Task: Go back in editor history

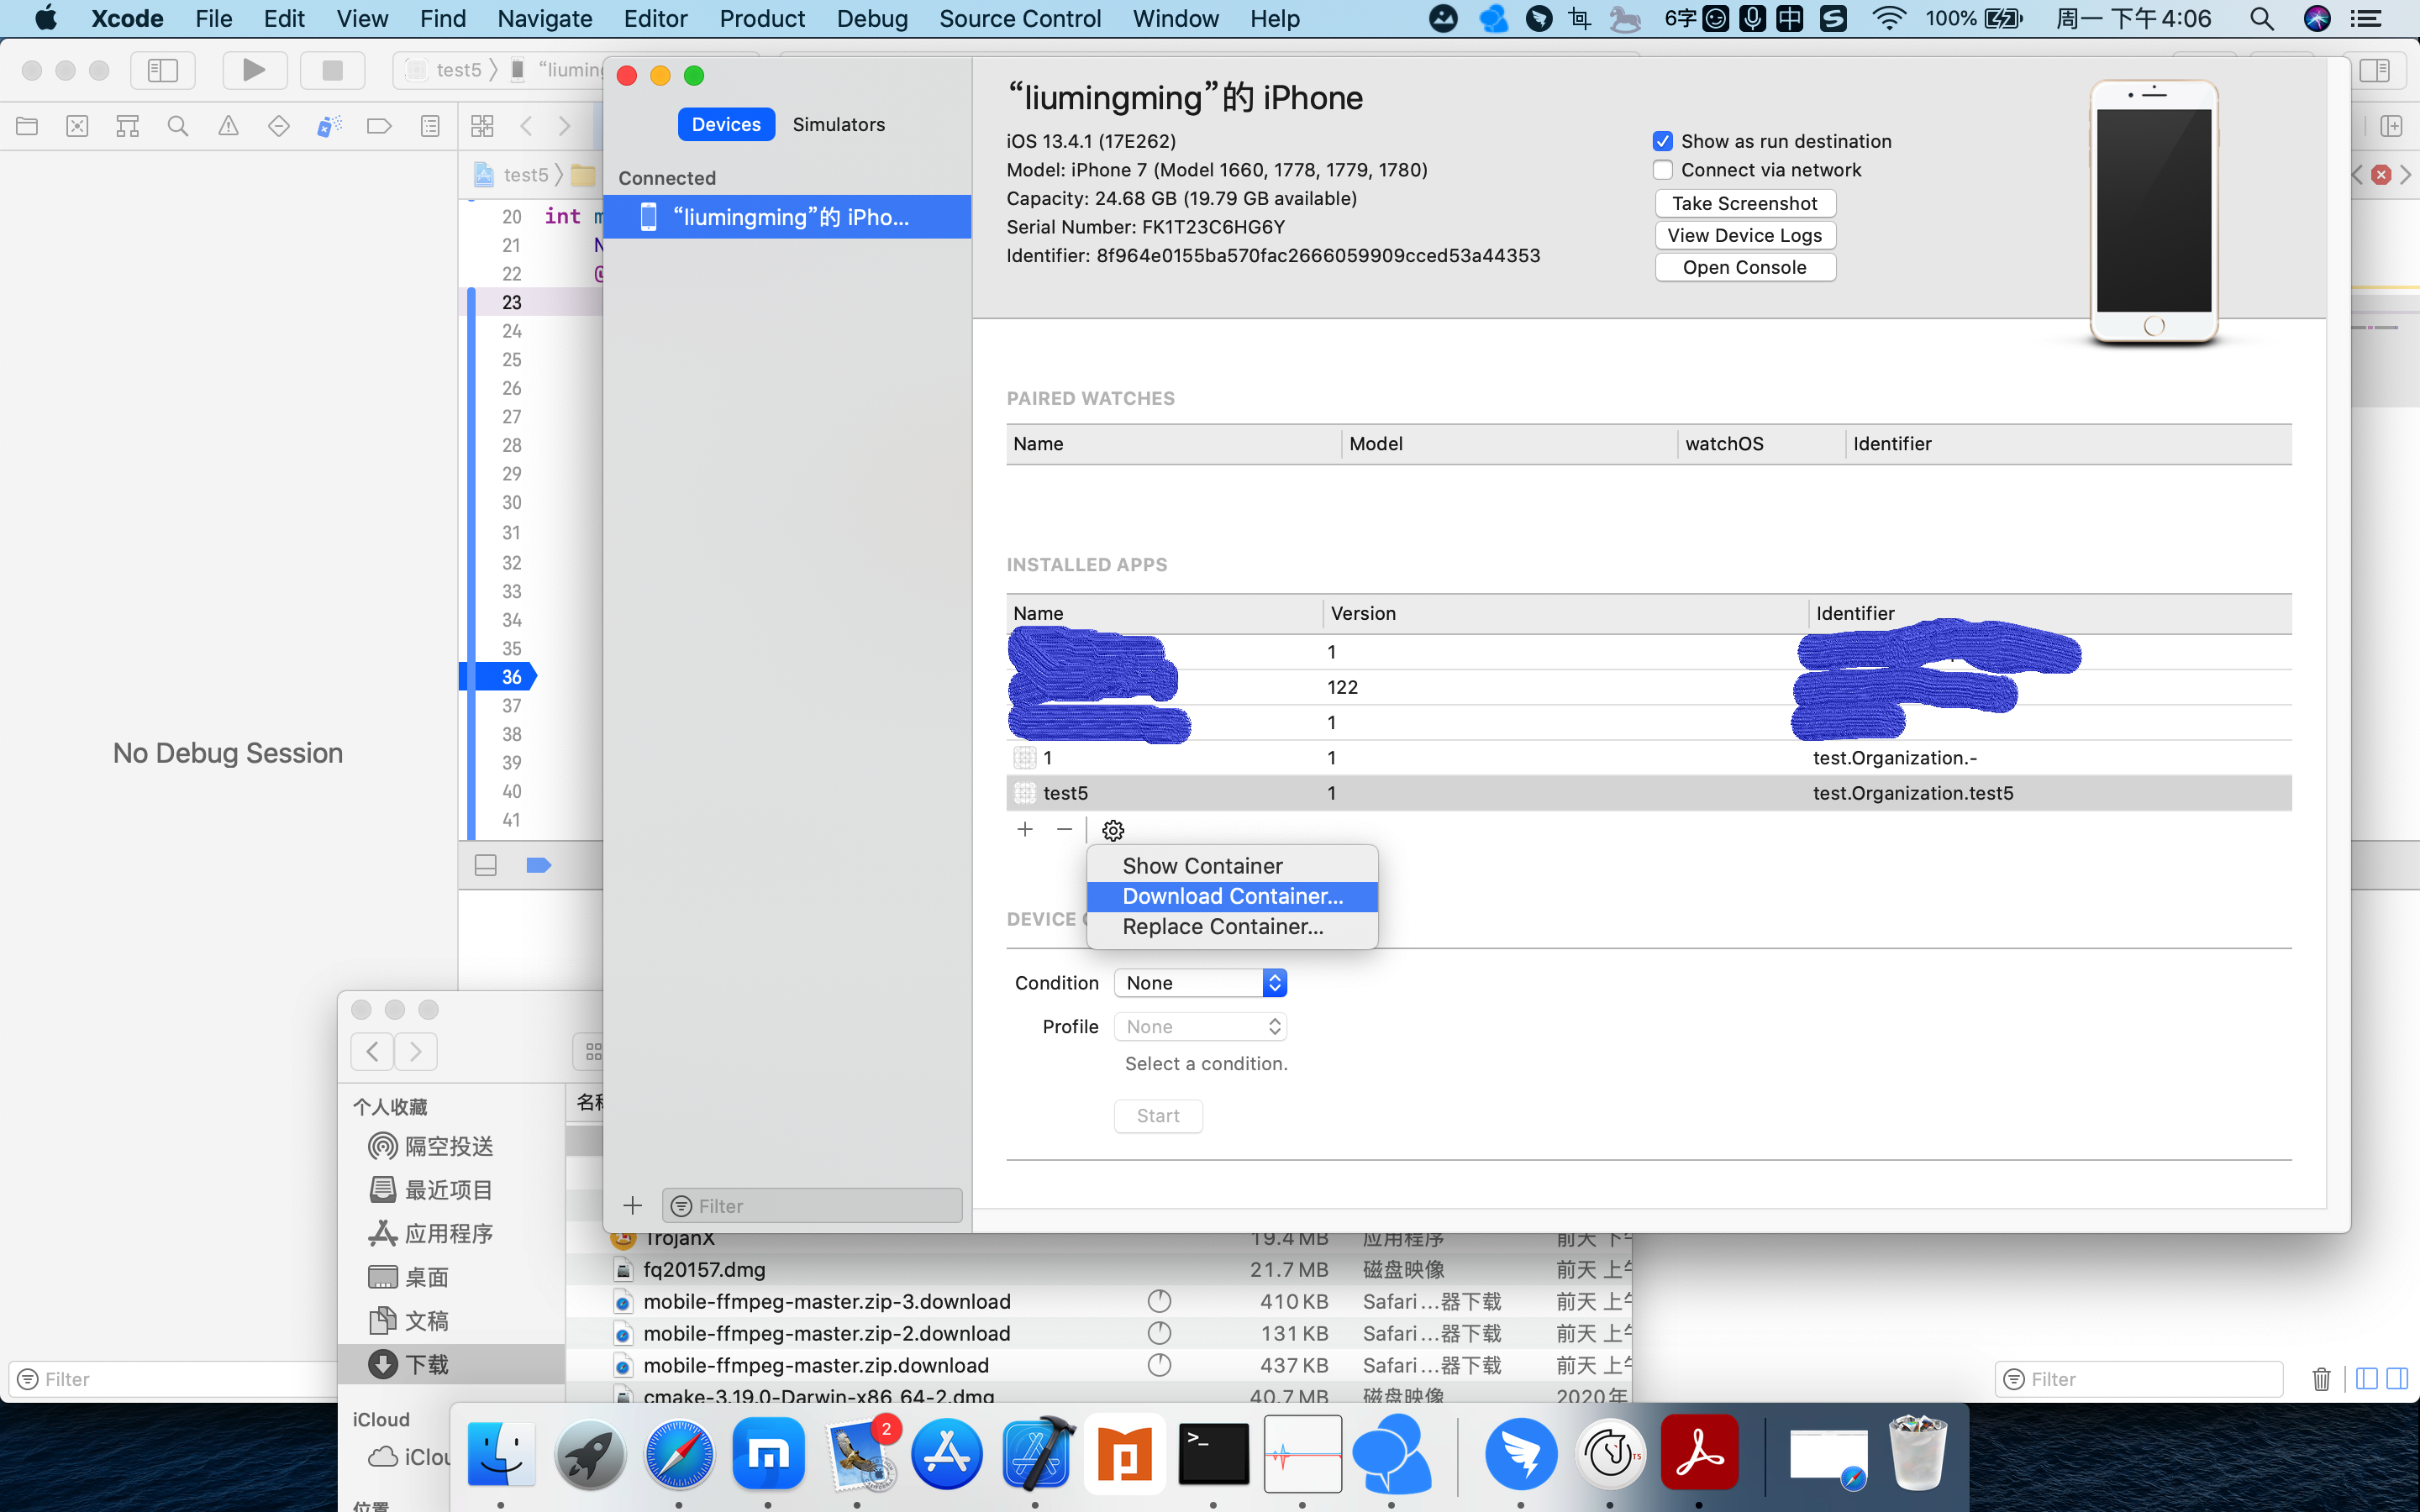Action: tap(526, 126)
